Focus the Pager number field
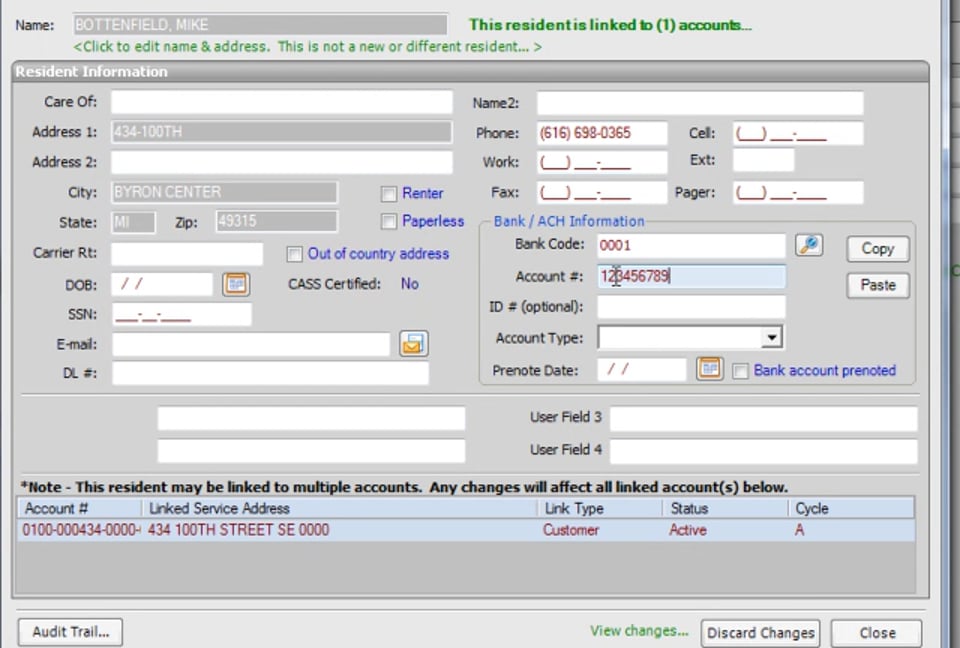Viewport: 960px width, 648px height. [798, 192]
